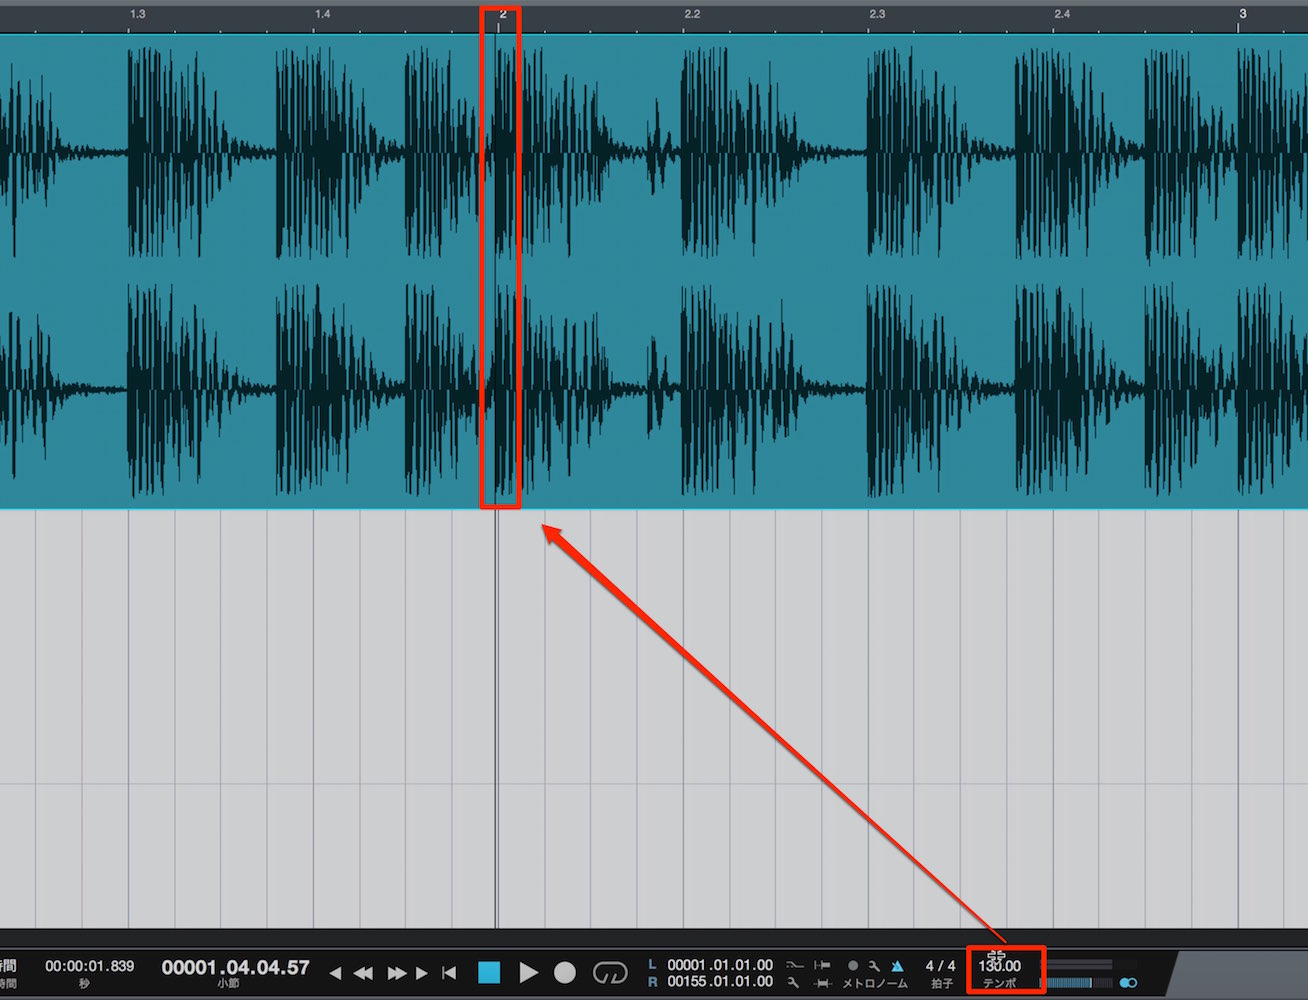This screenshot has width=1308, height=1000.
Task: Click bar 2 on the timeline ruler
Action: click(x=503, y=14)
